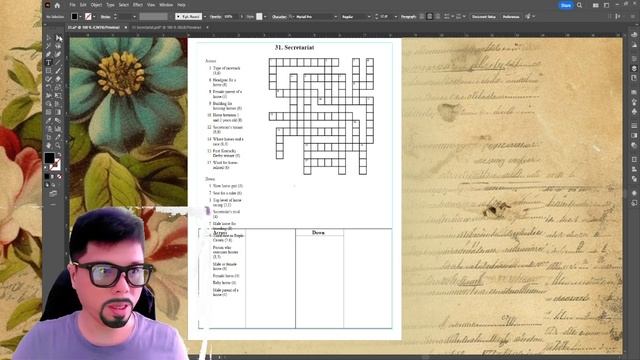Select the Hand tool

[49, 145]
